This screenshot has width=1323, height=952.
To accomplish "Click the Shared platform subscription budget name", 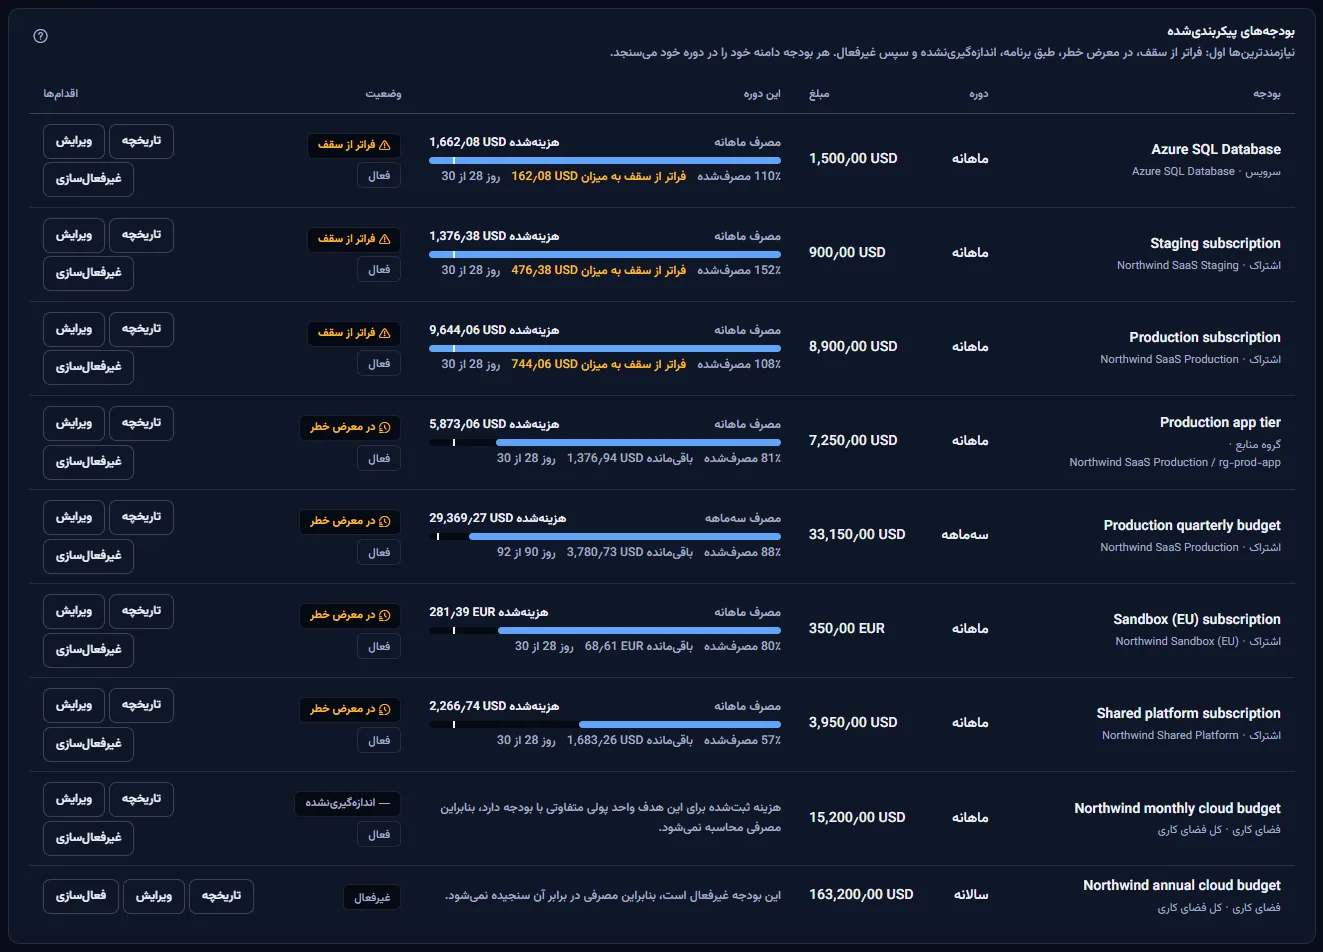I will 1188,713.
